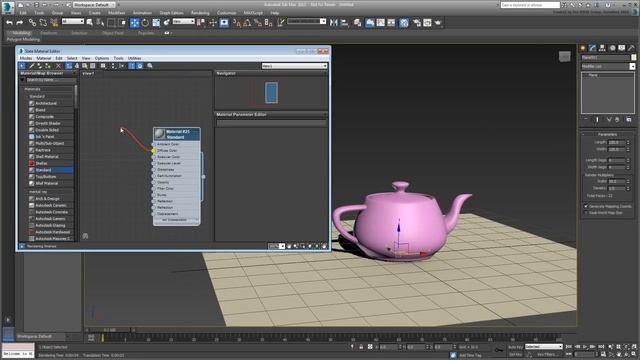Click the Undo arrow in main toolbar
640x360 pixels.
tap(9, 23)
